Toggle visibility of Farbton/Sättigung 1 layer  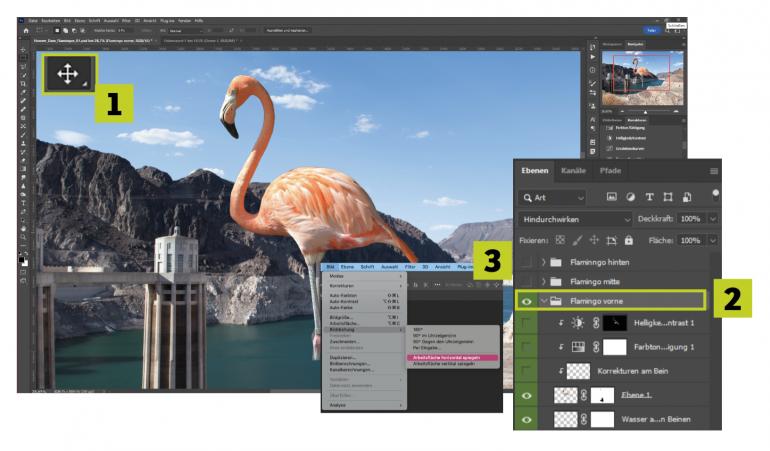526,347
